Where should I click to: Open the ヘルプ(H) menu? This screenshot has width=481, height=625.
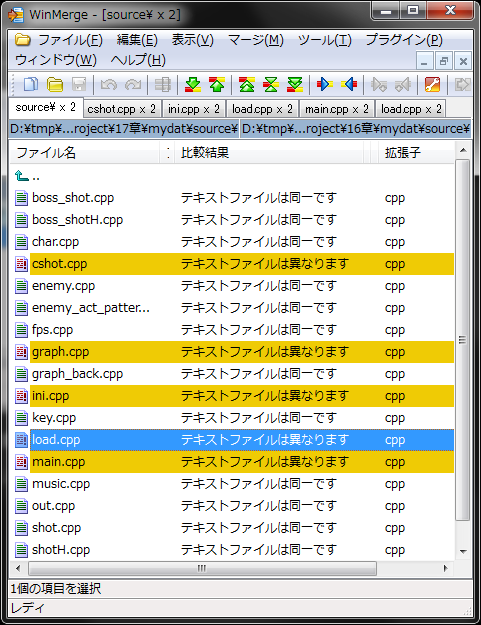point(138,60)
